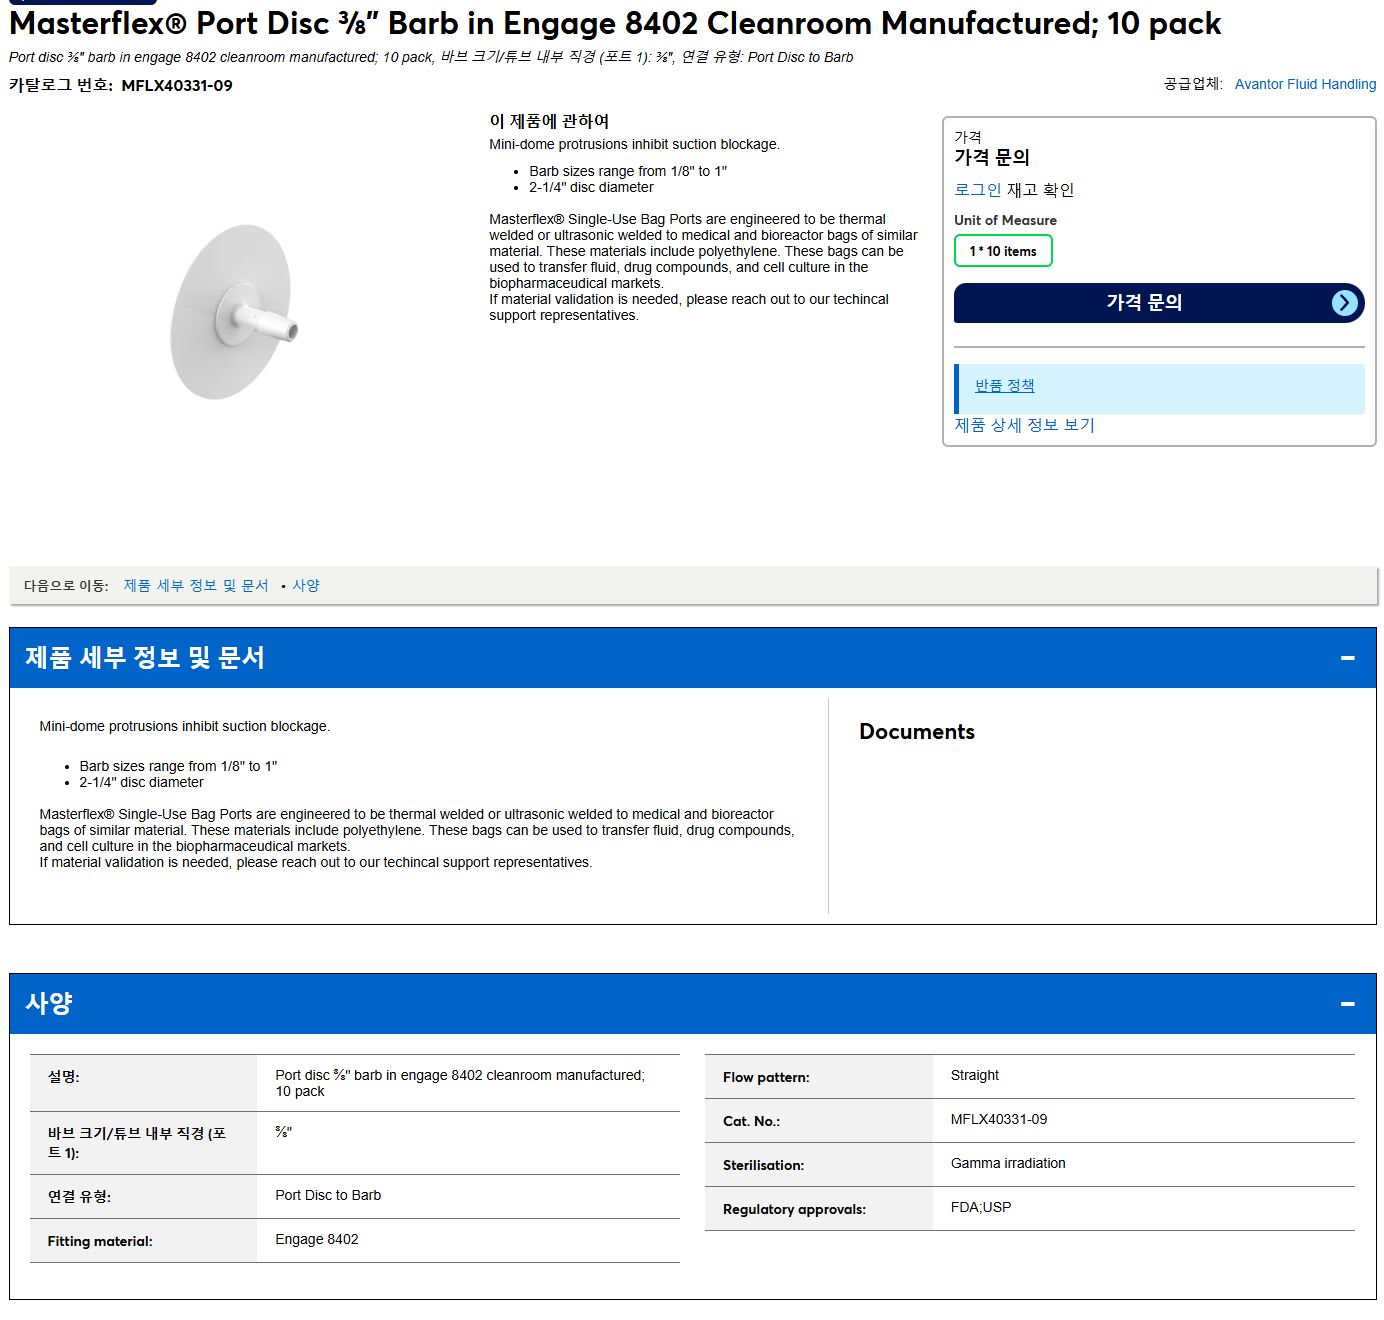Open the Avantor Fluid Handling supplier link

point(1305,84)
